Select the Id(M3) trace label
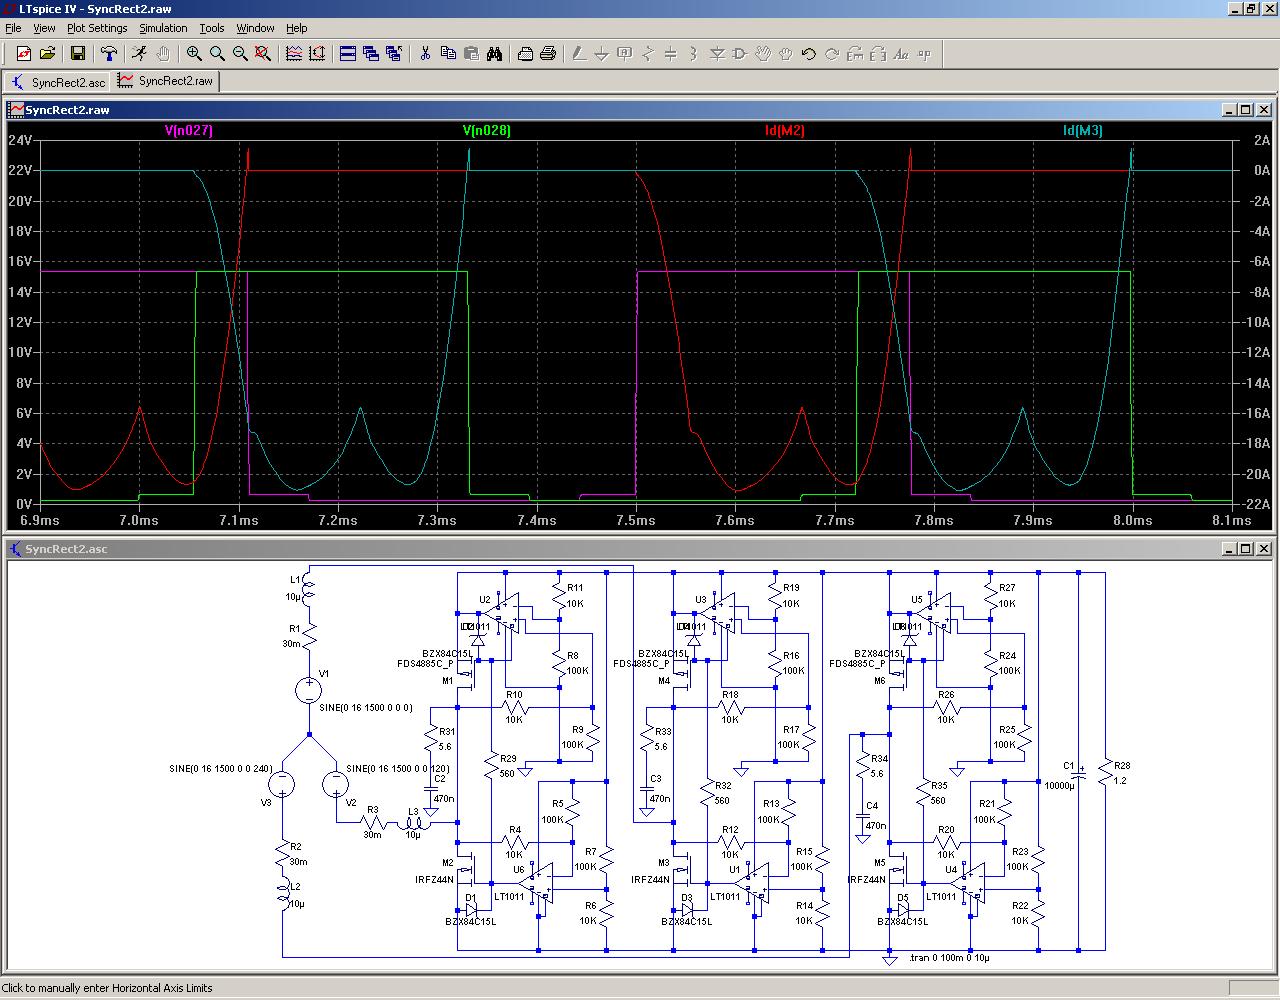1280x1000 pixels. click(x=1082, y=131)
